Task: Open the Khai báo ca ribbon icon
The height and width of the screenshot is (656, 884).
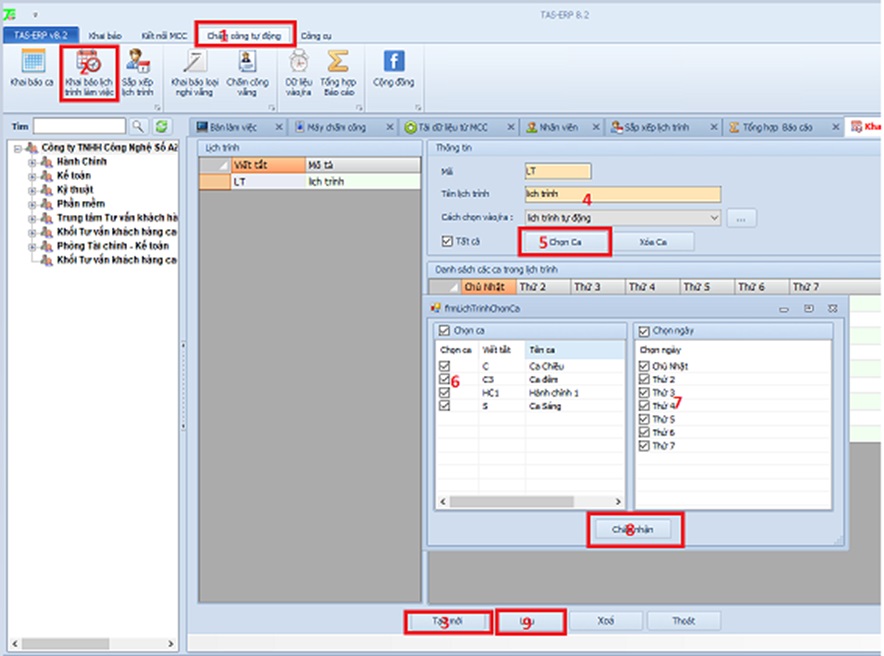Action: point(32,63)
